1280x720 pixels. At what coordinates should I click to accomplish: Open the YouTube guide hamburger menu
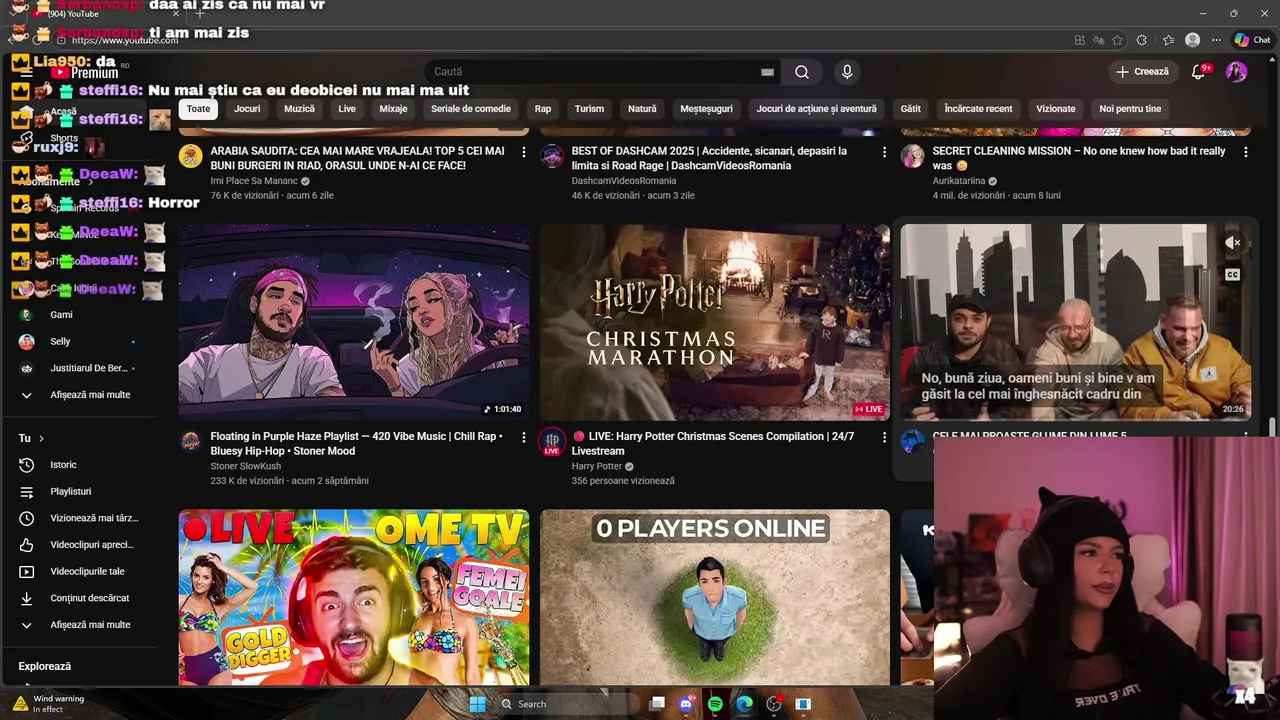coord(27,72)
